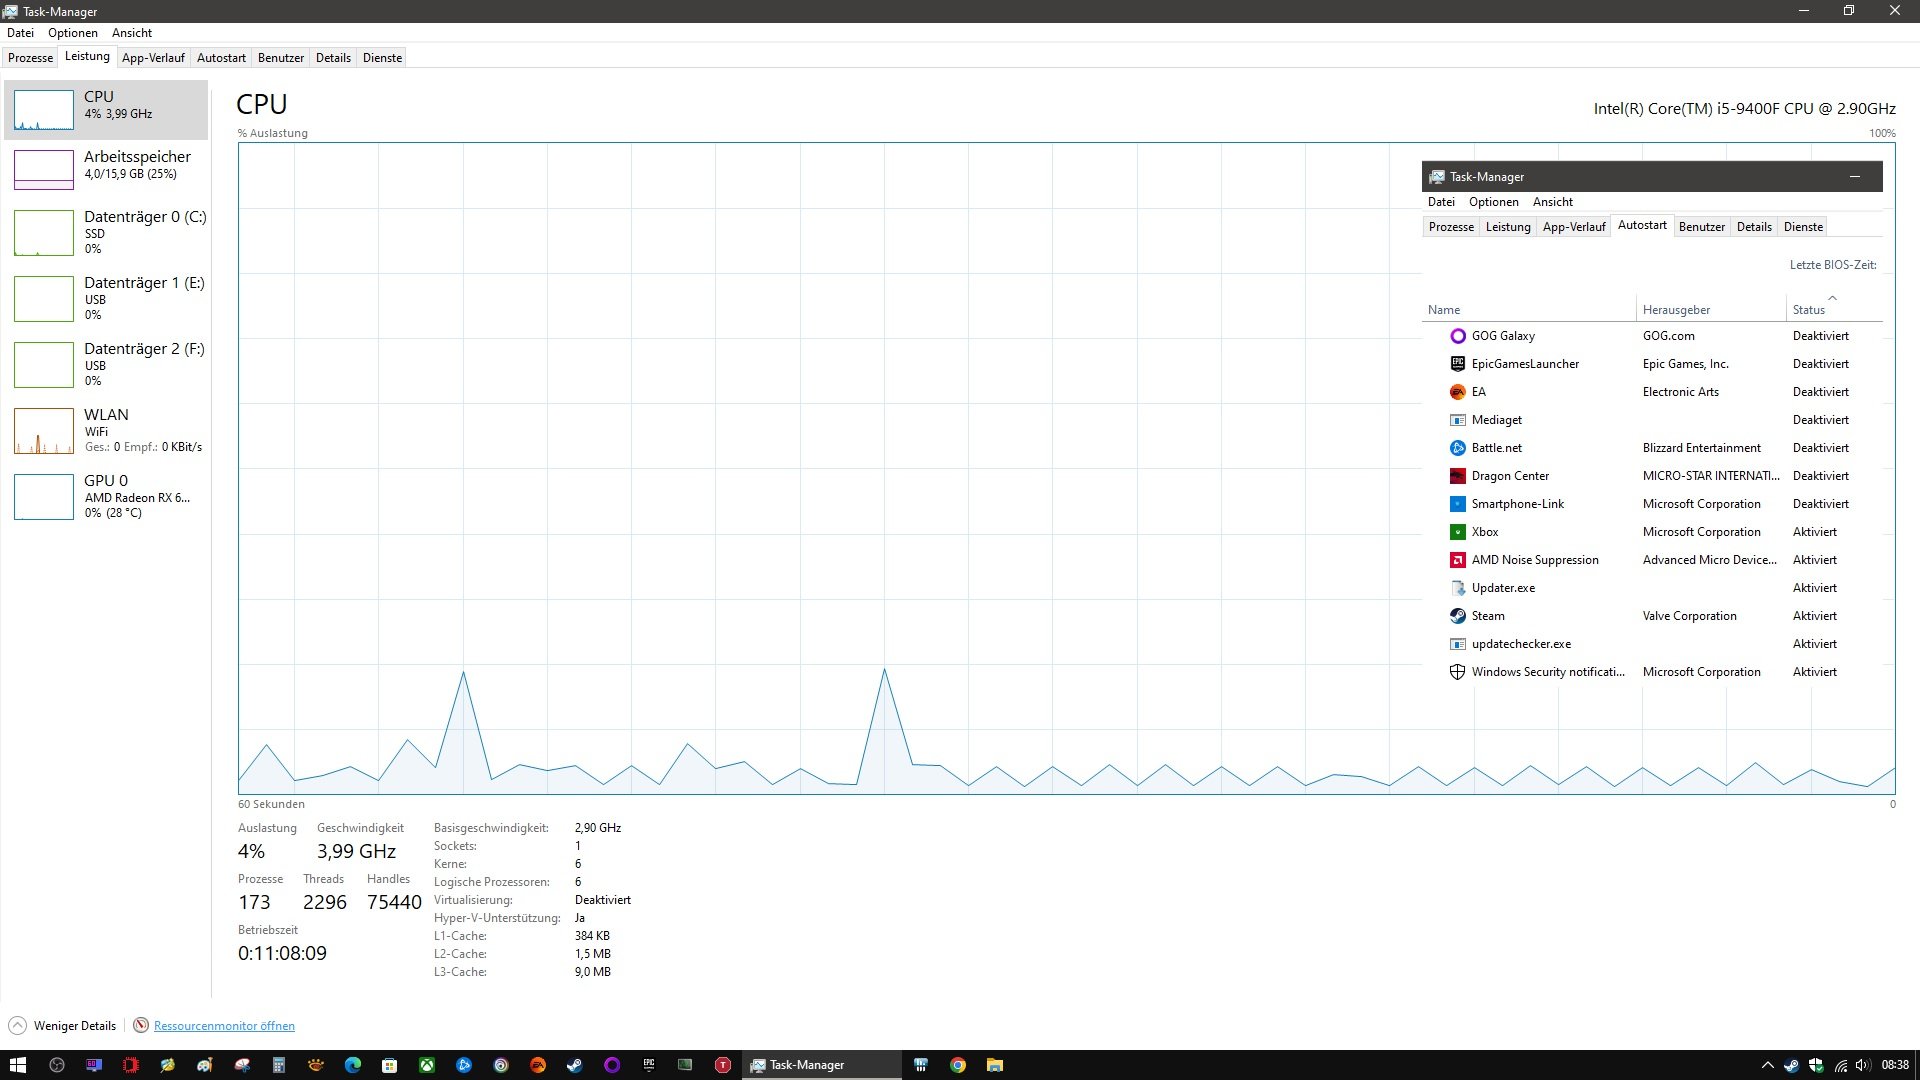Select Prozesse tab in smaller Task-Manager window
Image resolution: width=1920 pixels, height=1080 pixels.
click(1451, 227)
